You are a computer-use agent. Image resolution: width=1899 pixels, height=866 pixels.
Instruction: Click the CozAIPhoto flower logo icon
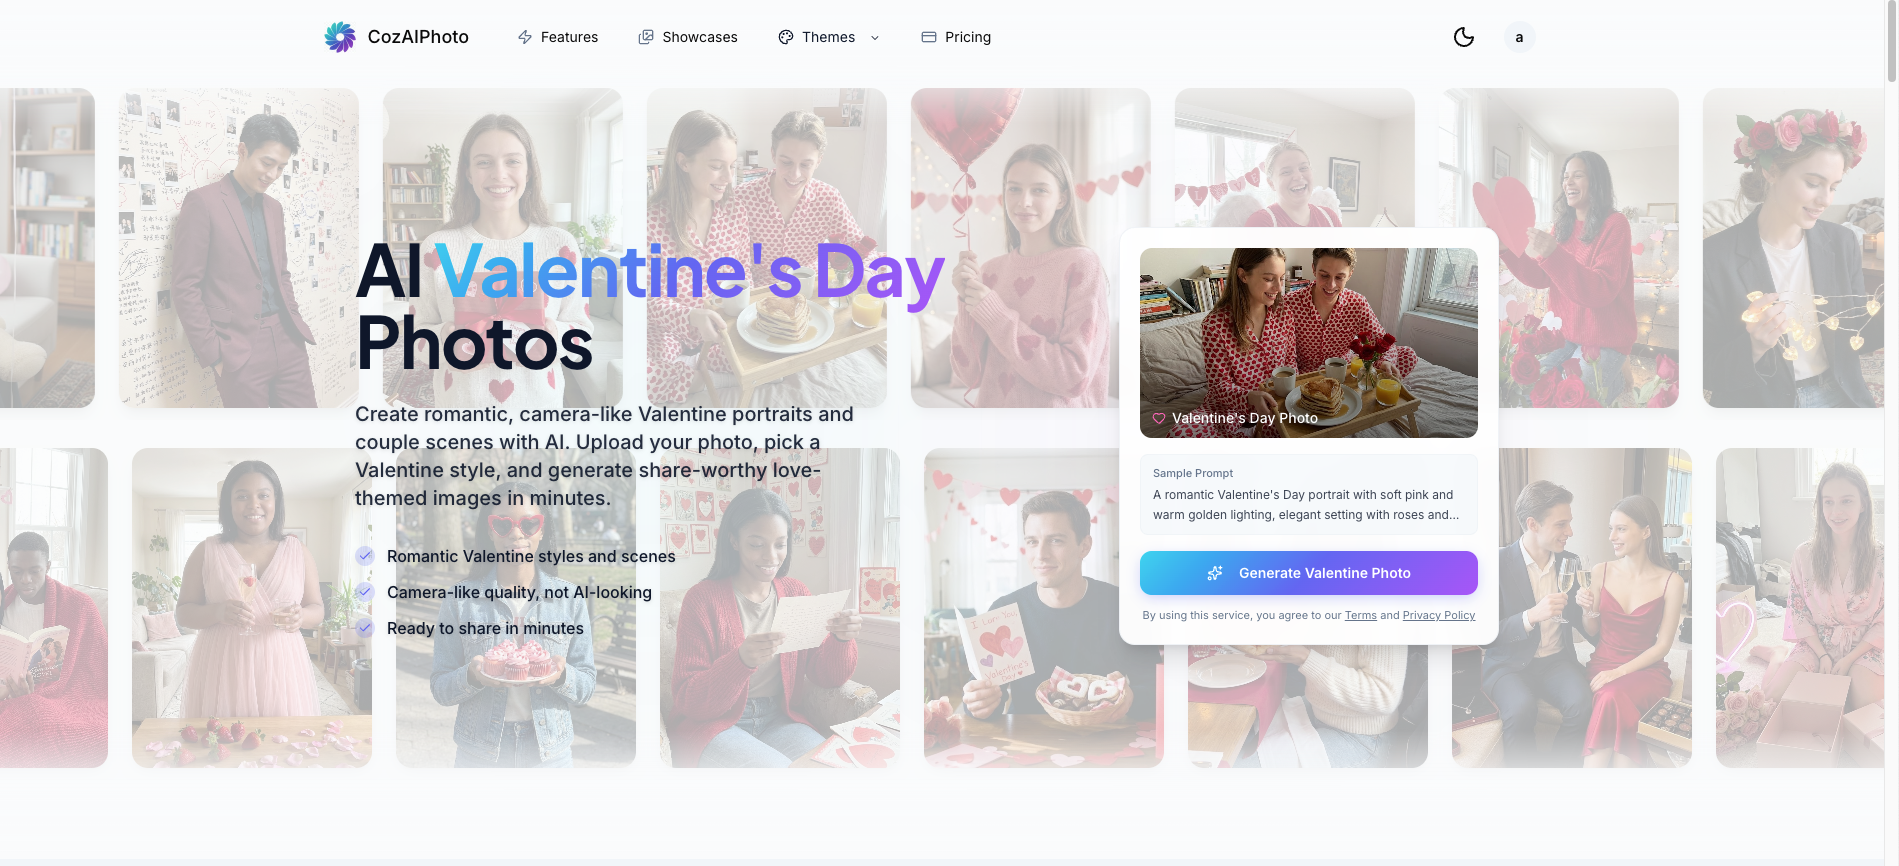click(340, 37)
